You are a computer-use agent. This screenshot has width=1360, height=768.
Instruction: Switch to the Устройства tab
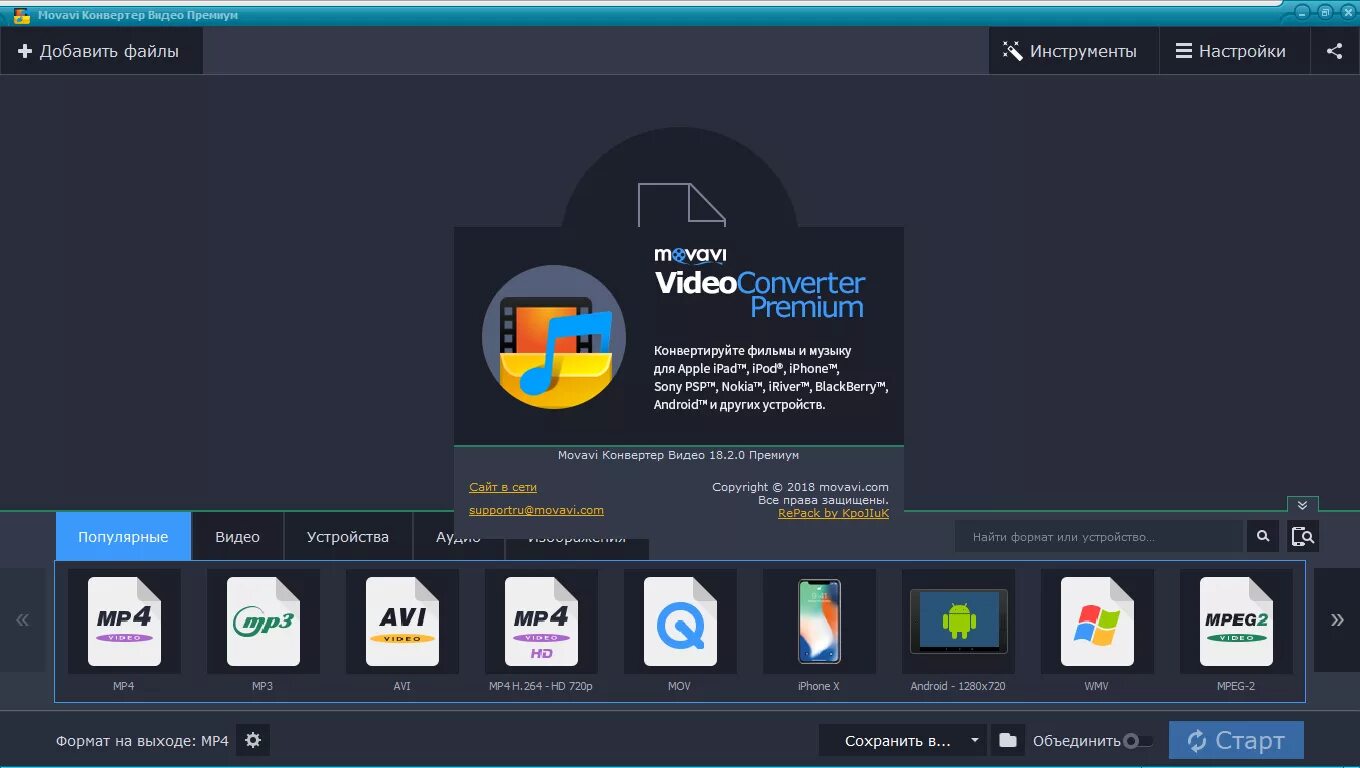point(348,537)
